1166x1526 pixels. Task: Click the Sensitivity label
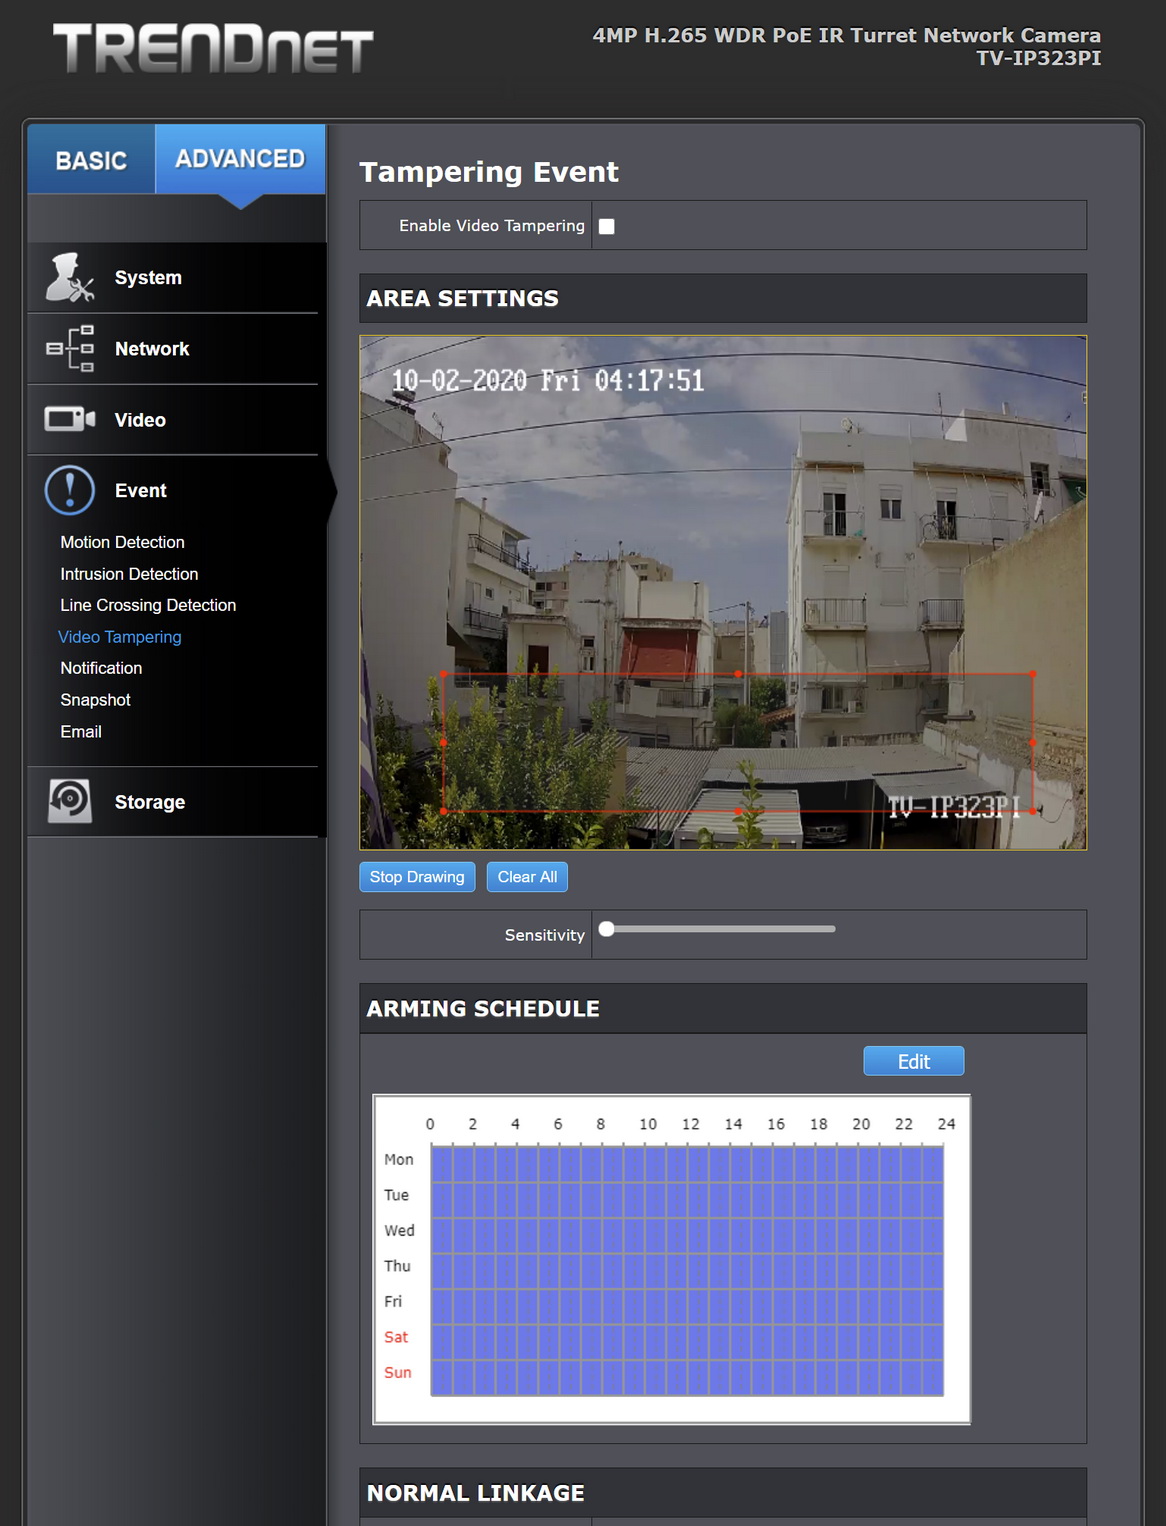pyautogui.click(x=544, y=935)
